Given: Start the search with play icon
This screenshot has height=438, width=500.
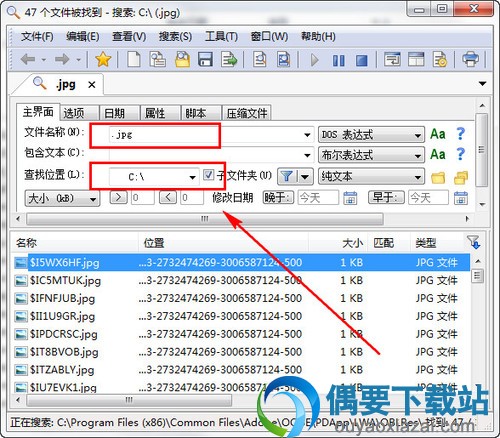Looking at the screenshot, I should coord(314,60).
